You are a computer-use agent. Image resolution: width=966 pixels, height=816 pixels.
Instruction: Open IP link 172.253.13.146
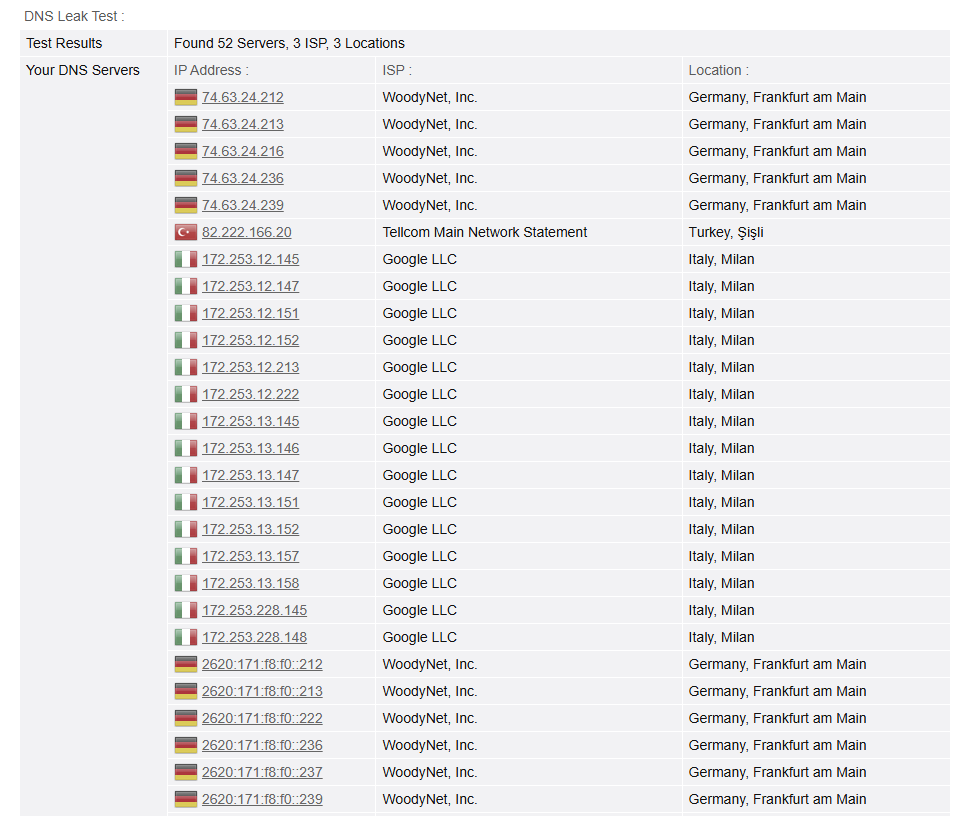pos(251,448)
